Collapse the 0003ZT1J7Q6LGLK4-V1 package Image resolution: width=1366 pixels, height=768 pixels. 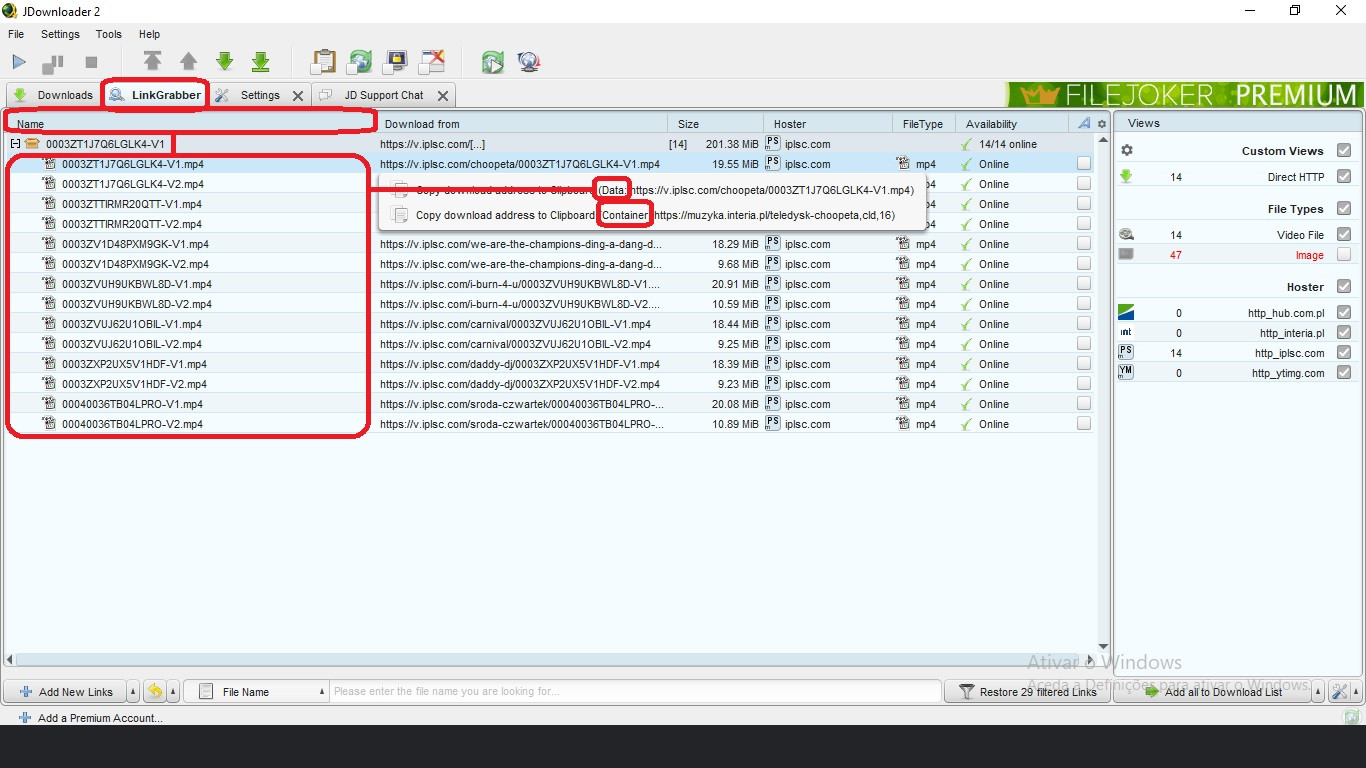pos(15,144)
